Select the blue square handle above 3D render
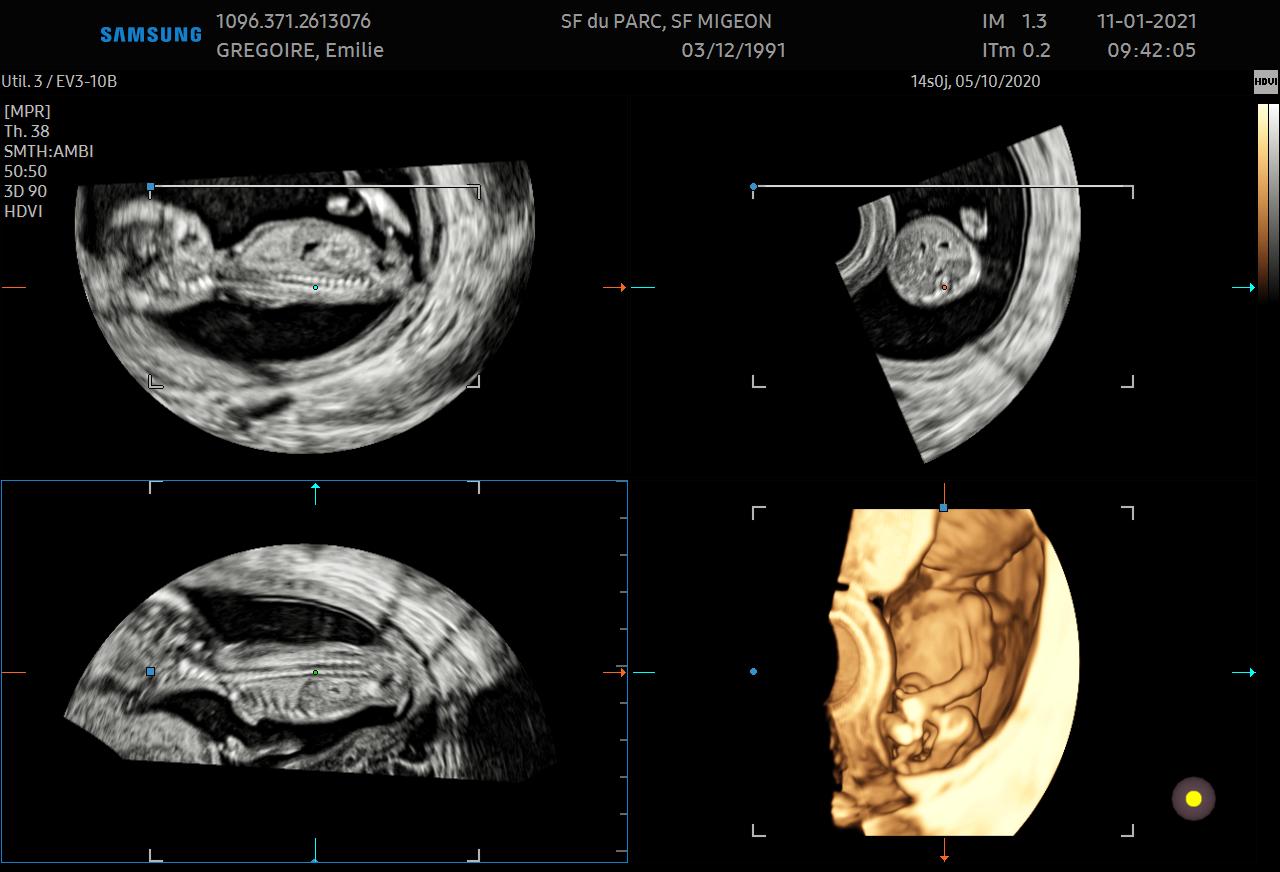Screen dimensions: 1280x872 tap(943, 508)
